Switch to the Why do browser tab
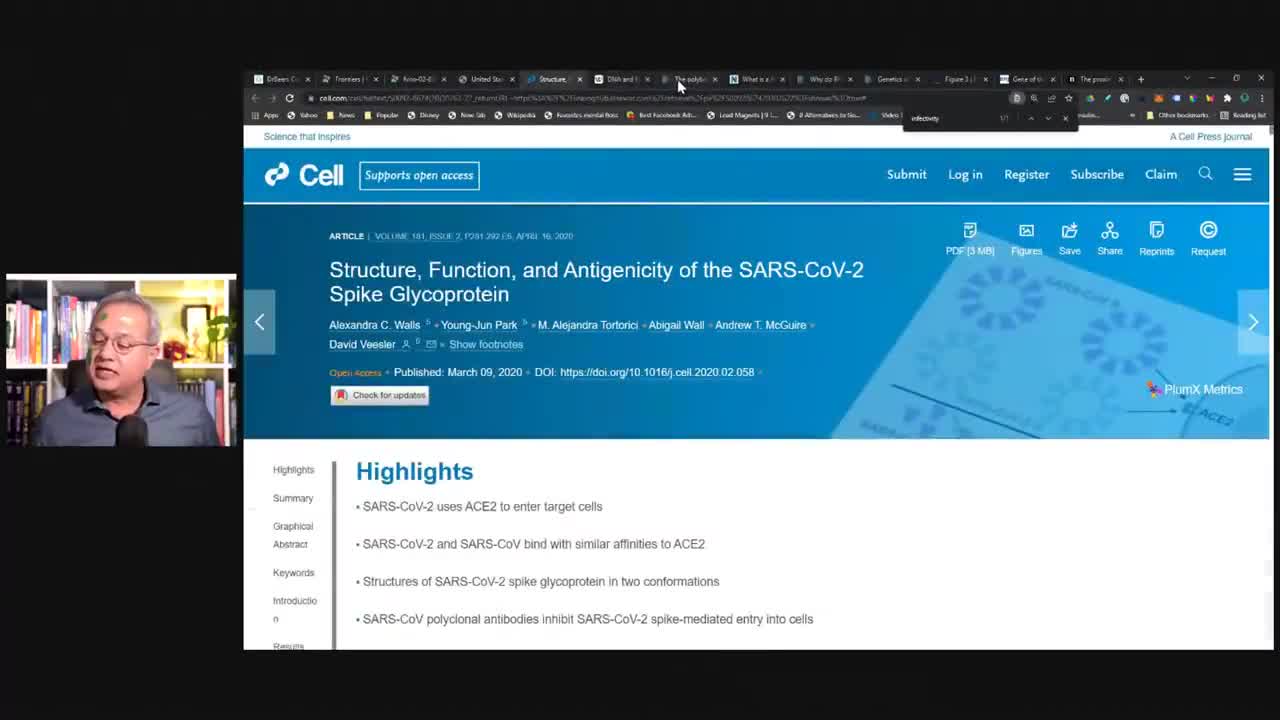The image size is (1280, 720). (x=823, y=79)
